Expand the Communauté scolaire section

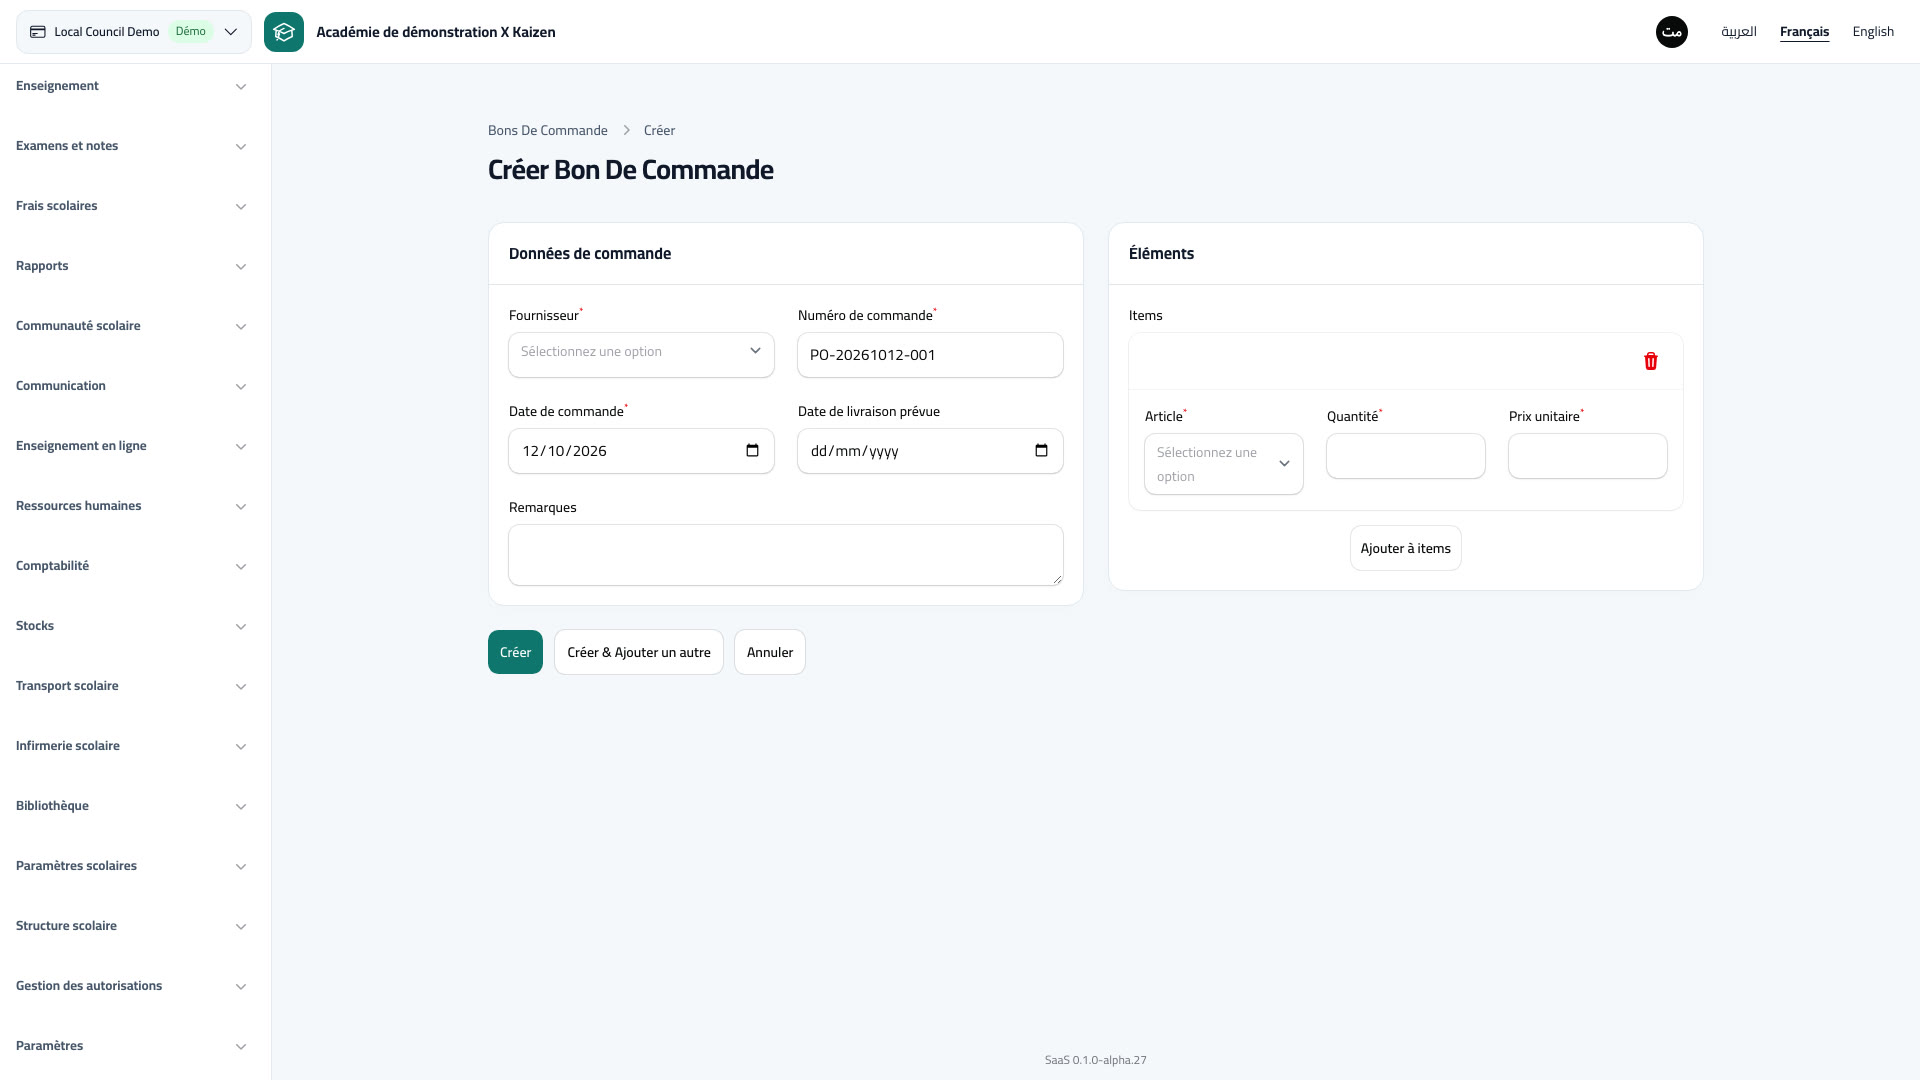[x=132, y=326]
